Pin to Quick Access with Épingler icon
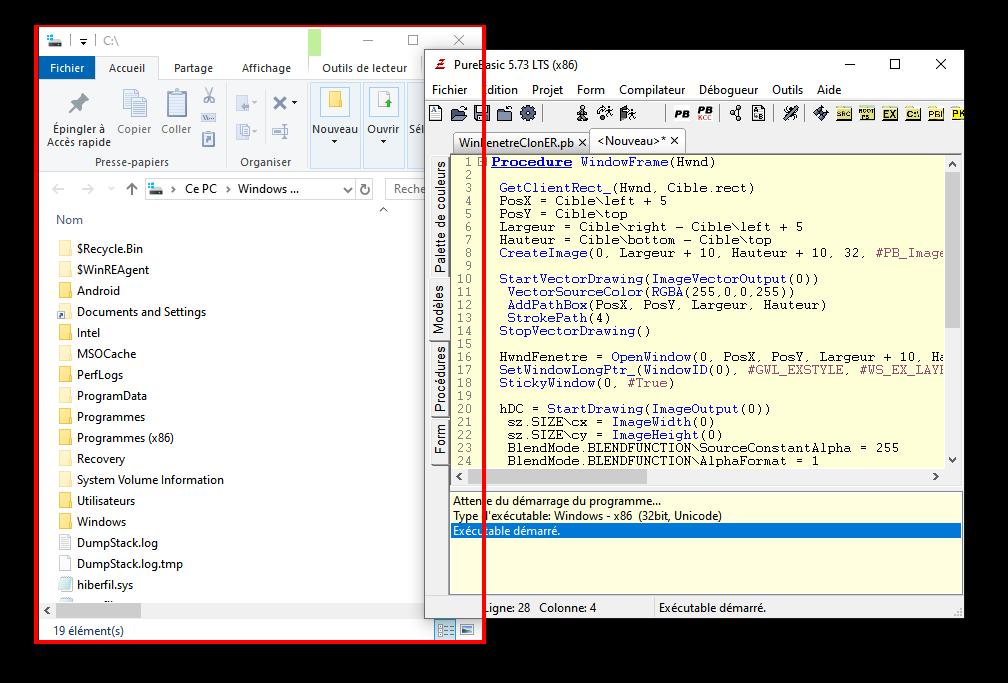Image resolution: width=1008 pixels, height=683 pixels. pyautogui.click(x=77, y=103)
